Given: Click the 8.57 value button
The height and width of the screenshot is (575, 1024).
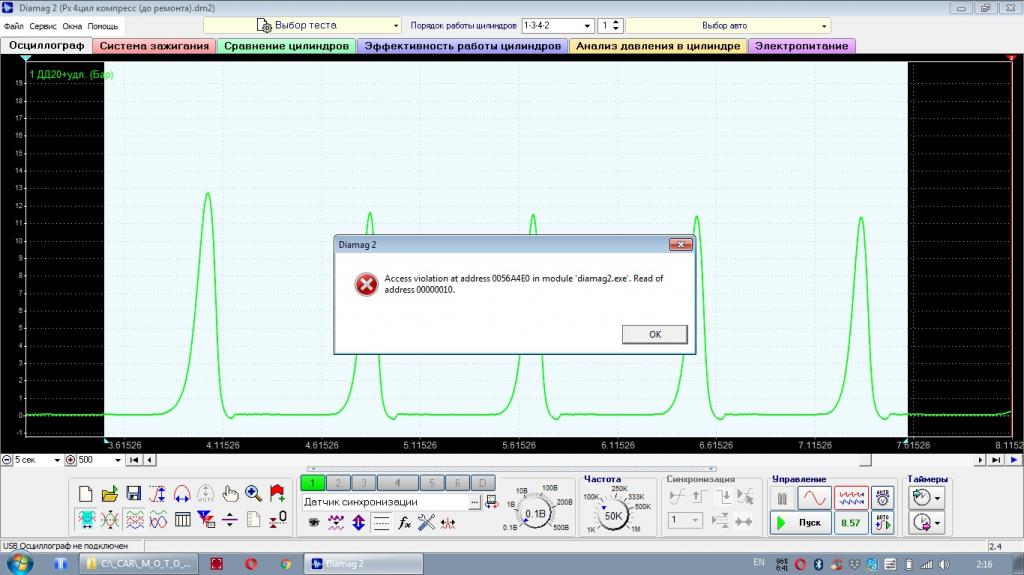Looking at the screenshot, I should (x=851, y=523).
